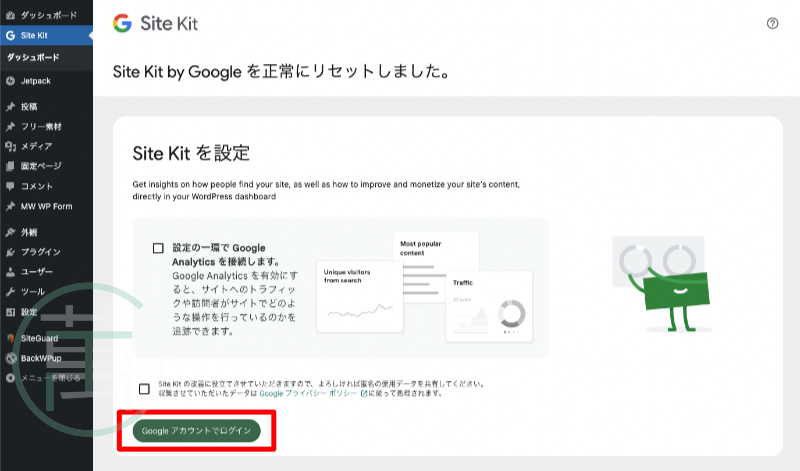Click the comment bubble icon beside コメント
This screenshot has height=471, width=800.
click(x=10, y=186)
